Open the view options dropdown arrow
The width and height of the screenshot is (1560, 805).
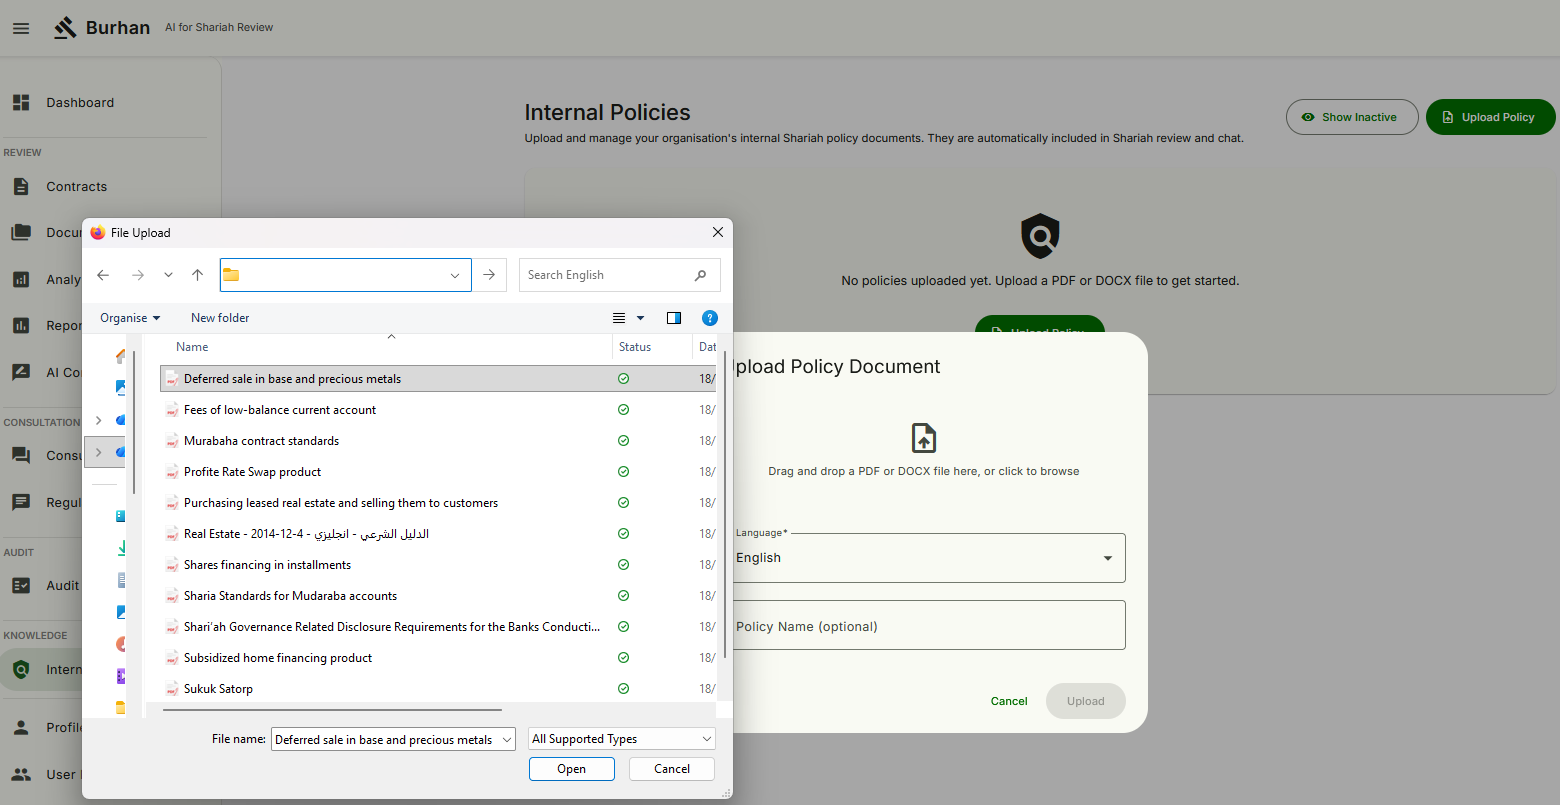[x=641, y=318]
